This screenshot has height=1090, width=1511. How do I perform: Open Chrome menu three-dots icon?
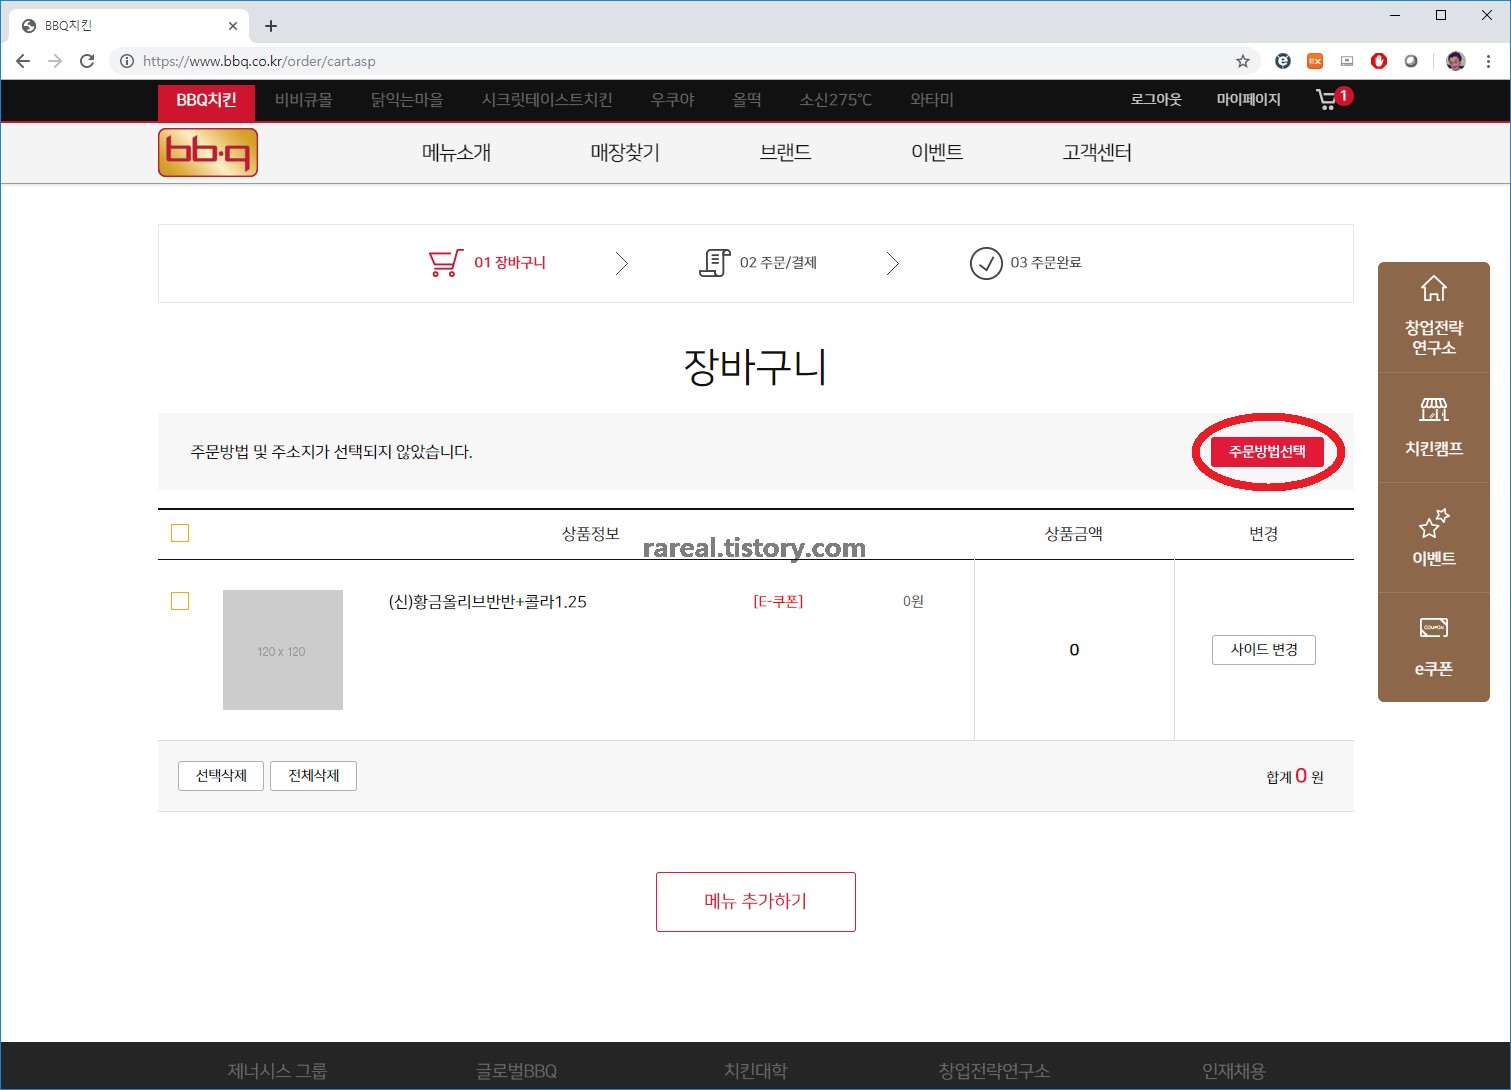click(x=1489, y=61)
